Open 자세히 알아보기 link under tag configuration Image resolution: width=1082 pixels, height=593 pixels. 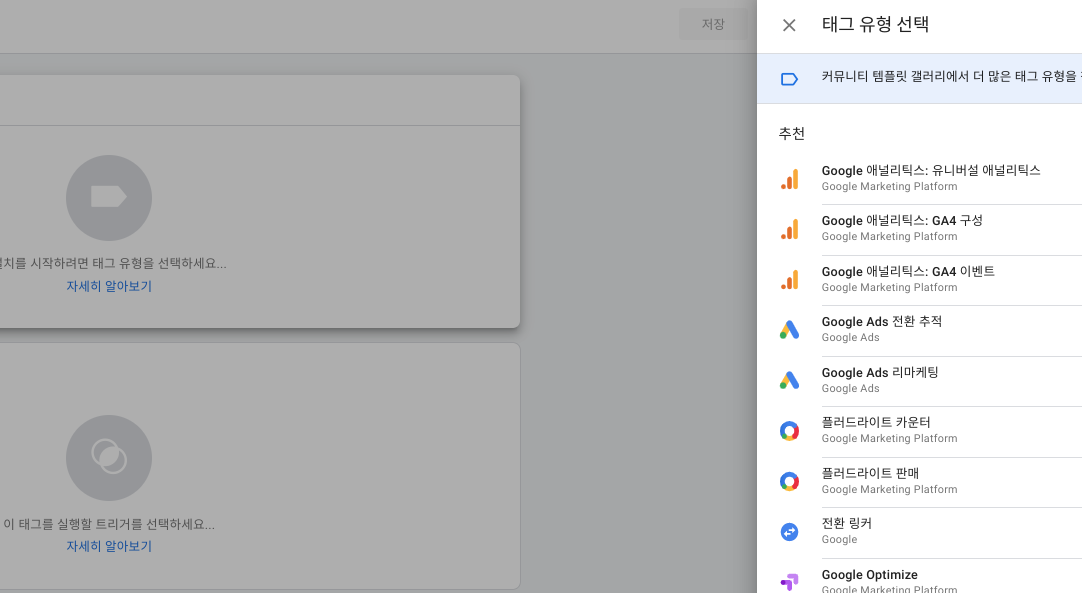(x=109, y=286)
